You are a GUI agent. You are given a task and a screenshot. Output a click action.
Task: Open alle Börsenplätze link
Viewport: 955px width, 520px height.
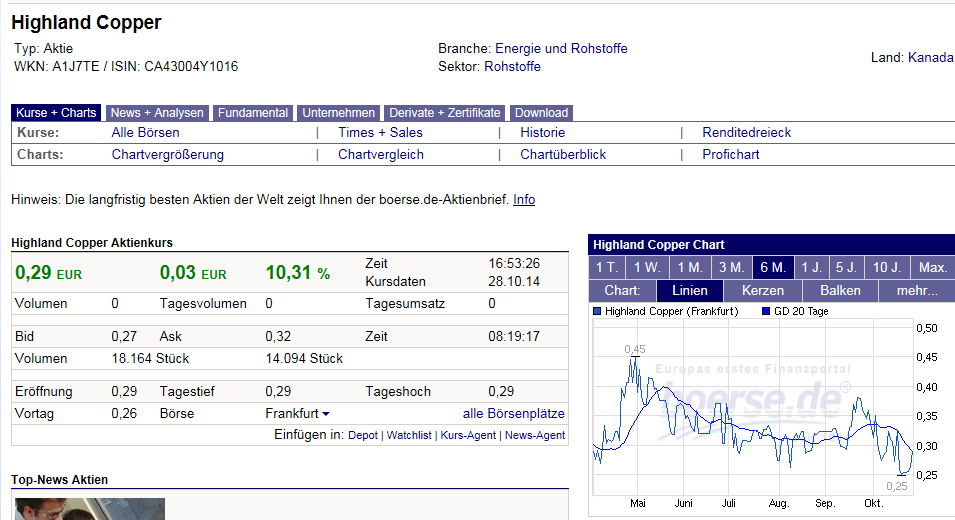point(513,413)
